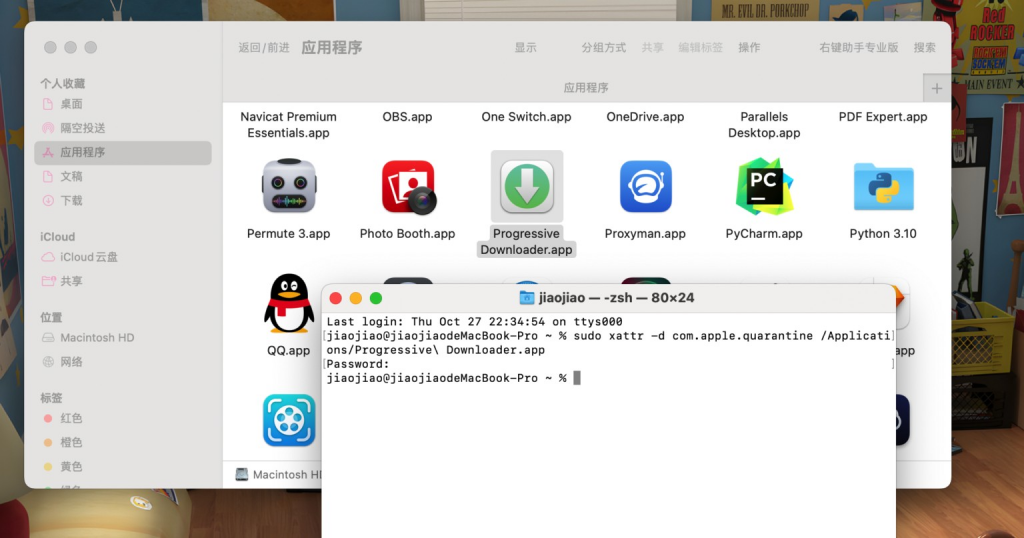Open the Permute 3 app icon

[289, 187]
